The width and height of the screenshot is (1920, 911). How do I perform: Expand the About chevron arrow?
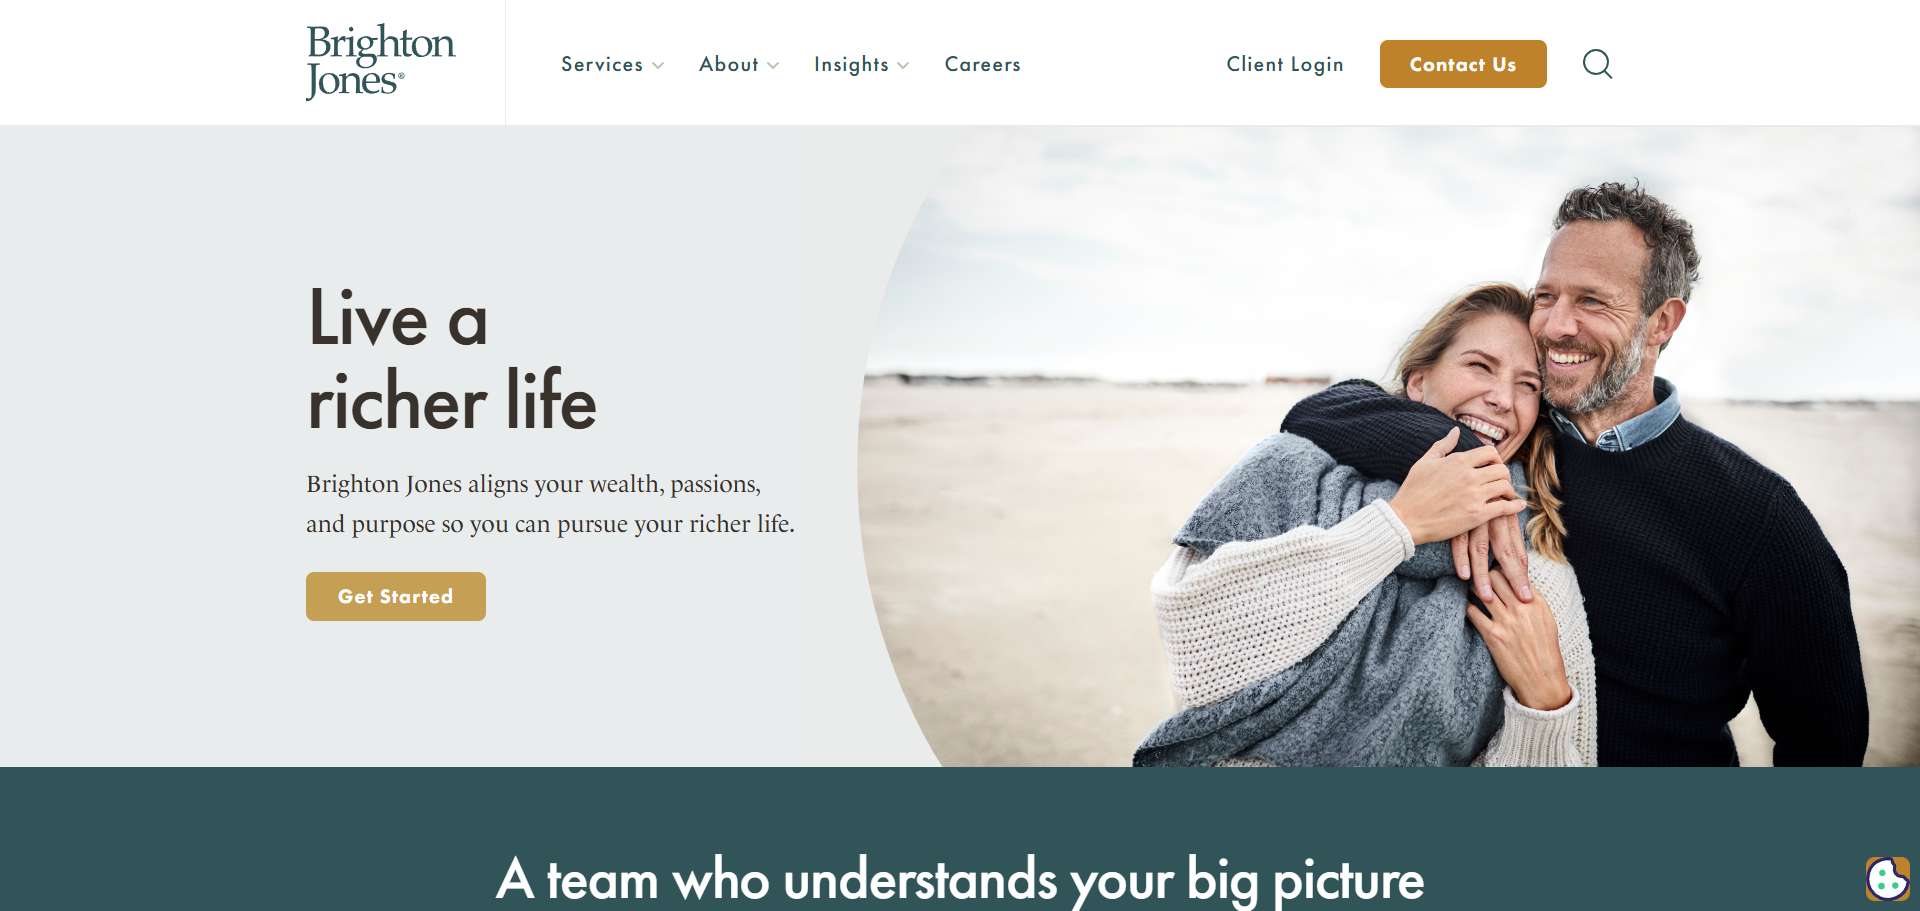tap(773, 65)
